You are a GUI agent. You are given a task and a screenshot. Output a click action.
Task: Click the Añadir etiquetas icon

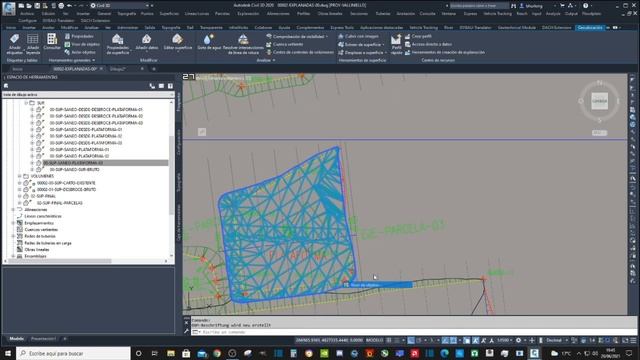[x=15, y=44]
